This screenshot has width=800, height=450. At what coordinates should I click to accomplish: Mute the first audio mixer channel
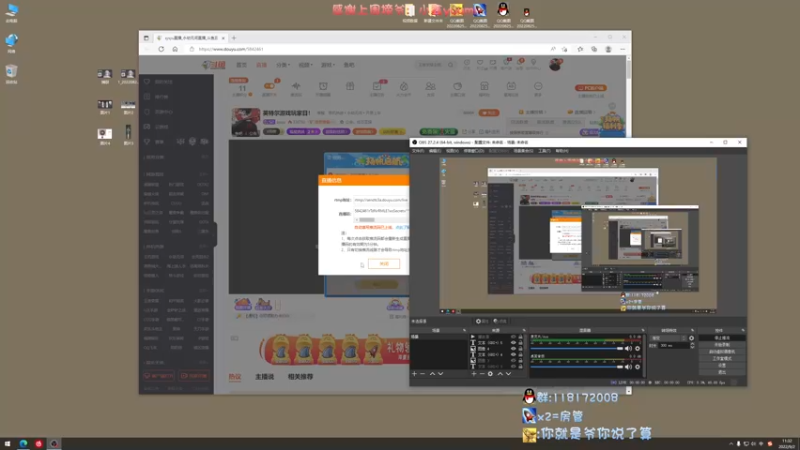pos(629,348)
